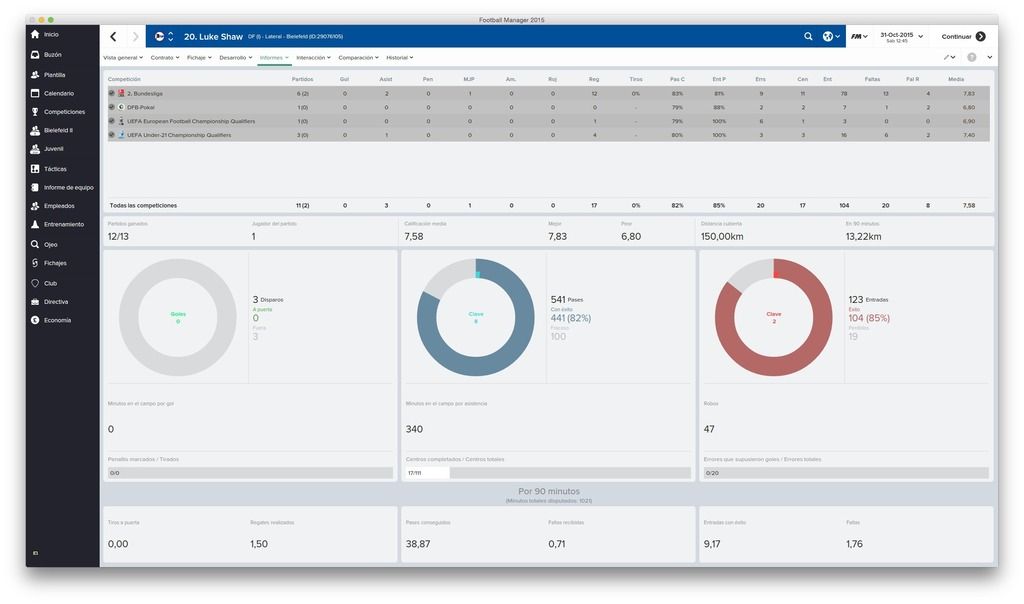Open Competiciones trophy icon
This screenshot has height=604, width=1024.
[35, 112]
